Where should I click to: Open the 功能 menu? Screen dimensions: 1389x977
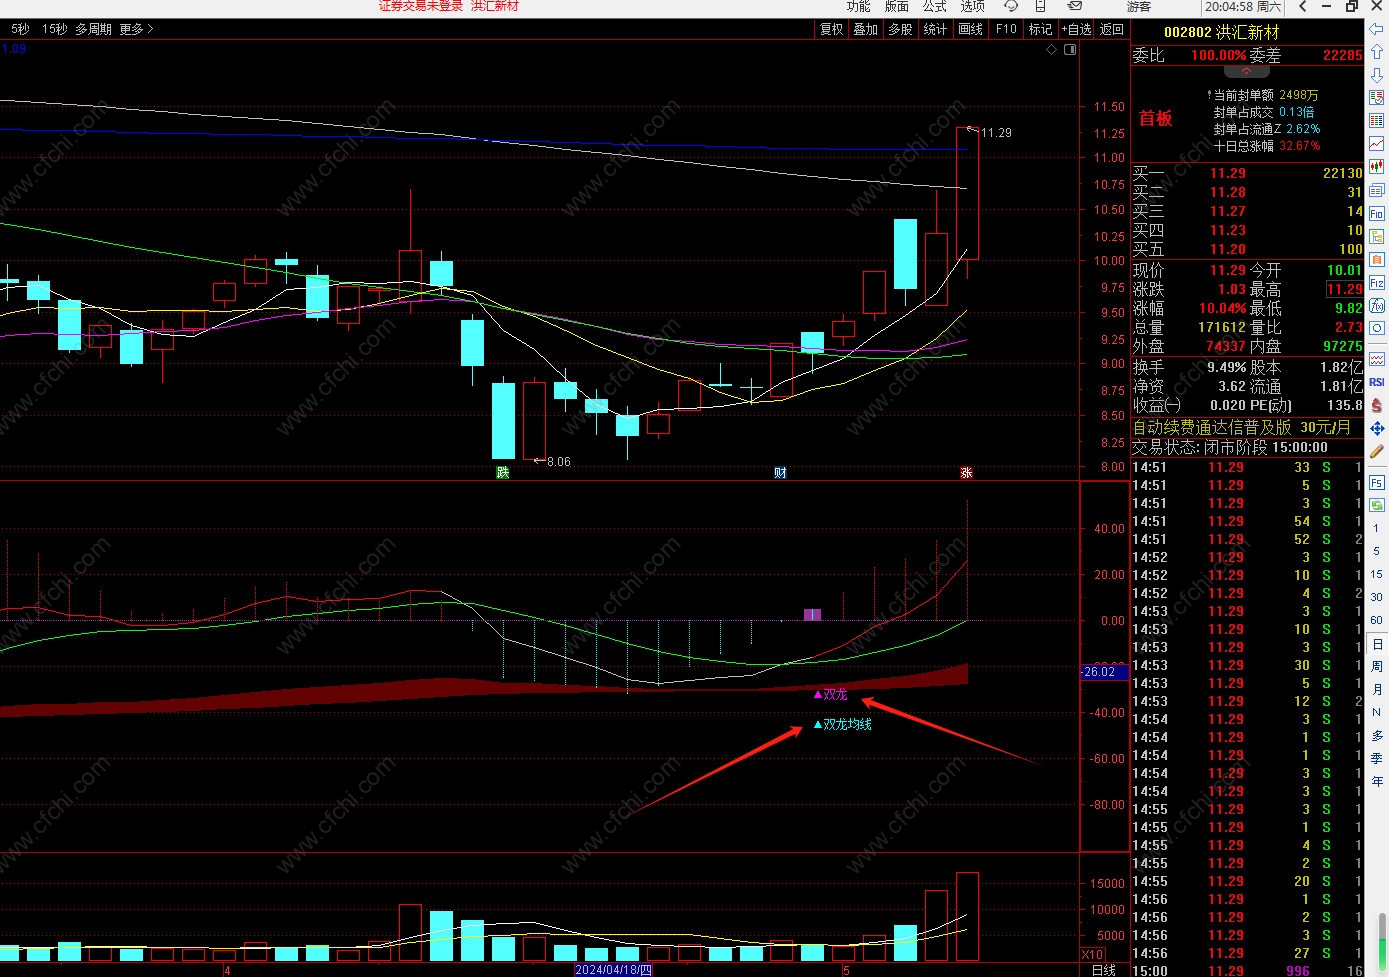(x=859, y=6)
